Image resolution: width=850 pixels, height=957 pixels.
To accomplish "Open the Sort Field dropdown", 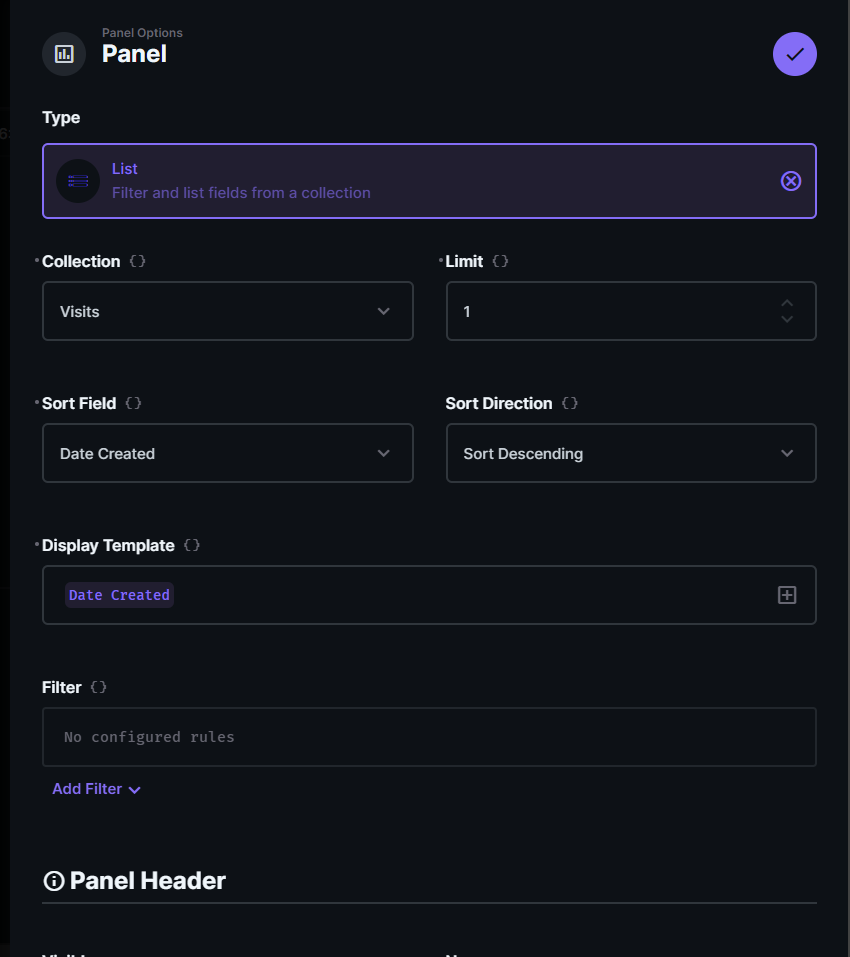I will coord(228,453).
